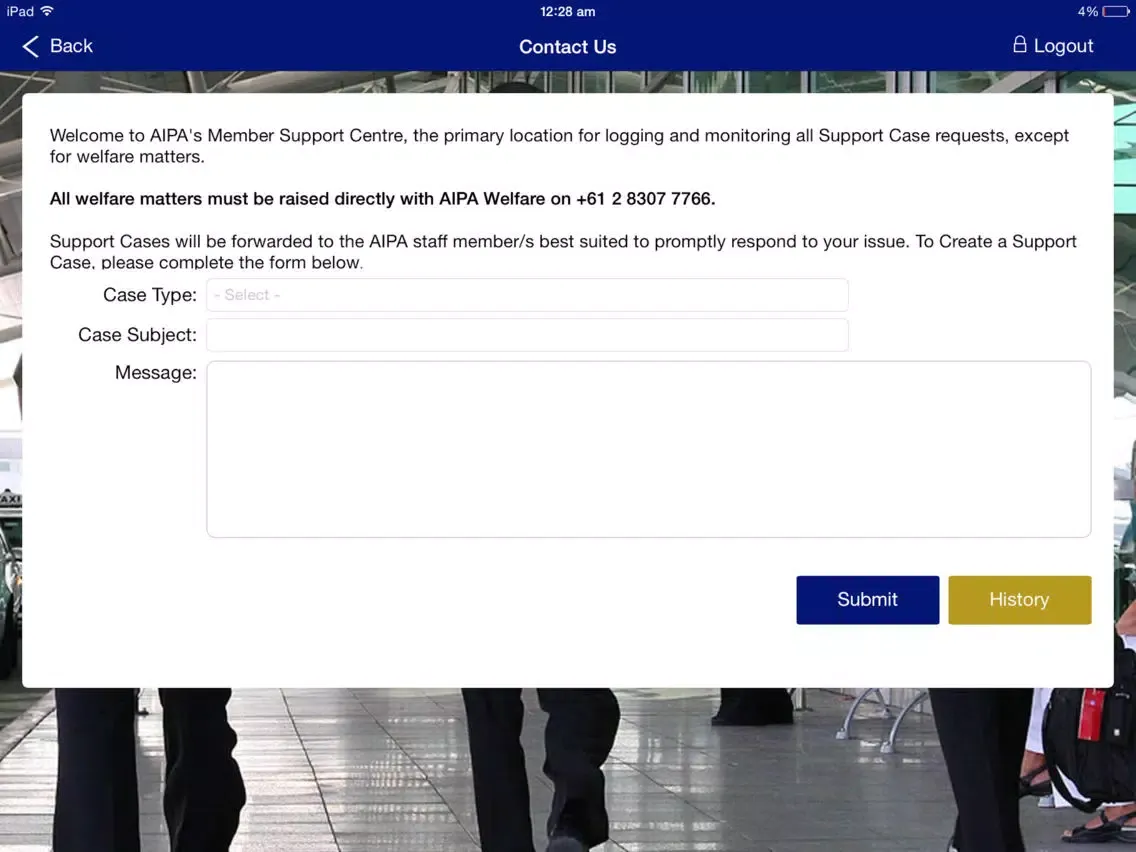Image resolution: width=1136 pixels, height=852 pixels.
Task: Focus the Case Subject input field
Action: pyautogui.click(x=527, y=335)
